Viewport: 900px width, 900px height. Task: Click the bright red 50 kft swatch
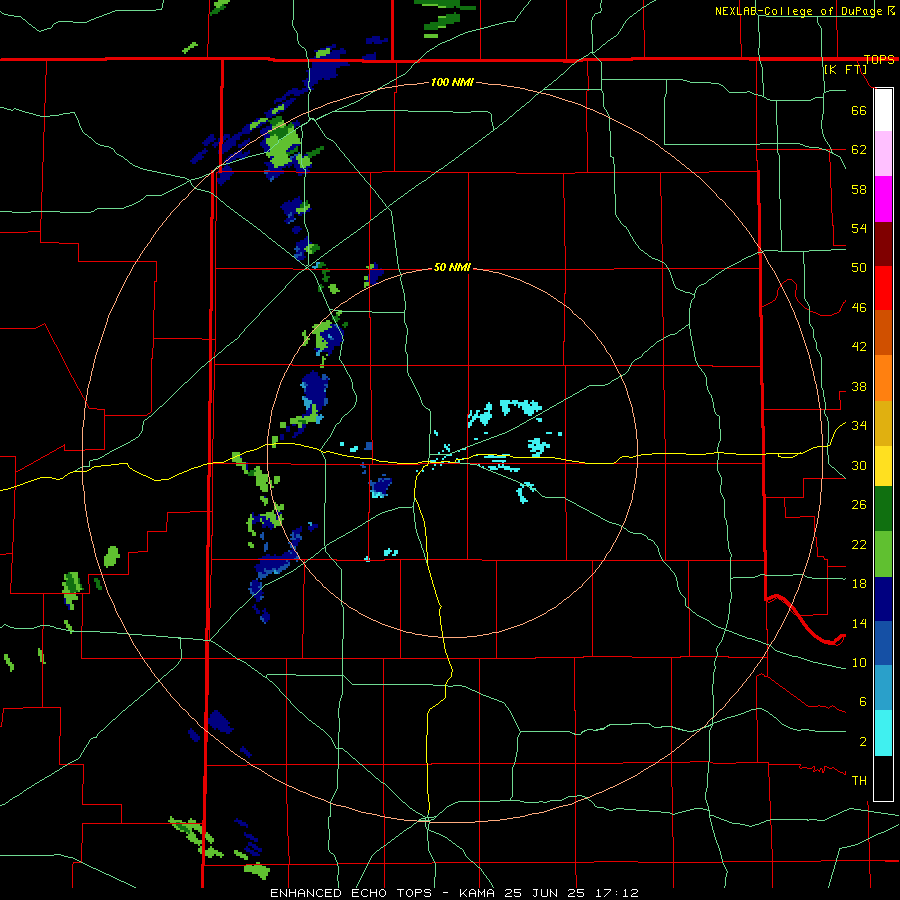[x=883, y=288]
